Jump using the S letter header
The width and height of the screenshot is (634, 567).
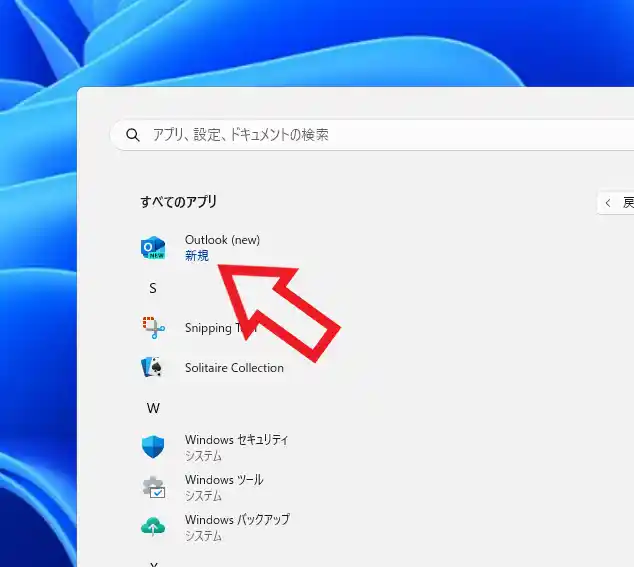click(153, 288)
